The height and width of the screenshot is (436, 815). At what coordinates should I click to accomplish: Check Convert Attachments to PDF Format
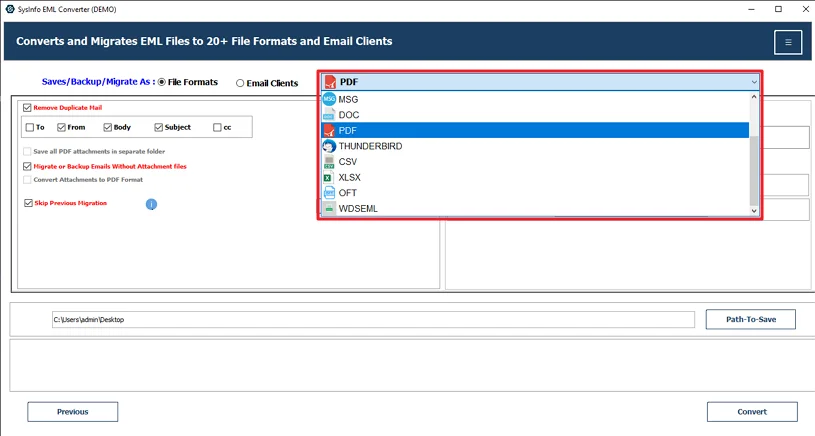pyautogui.click(x=27, y=180)
